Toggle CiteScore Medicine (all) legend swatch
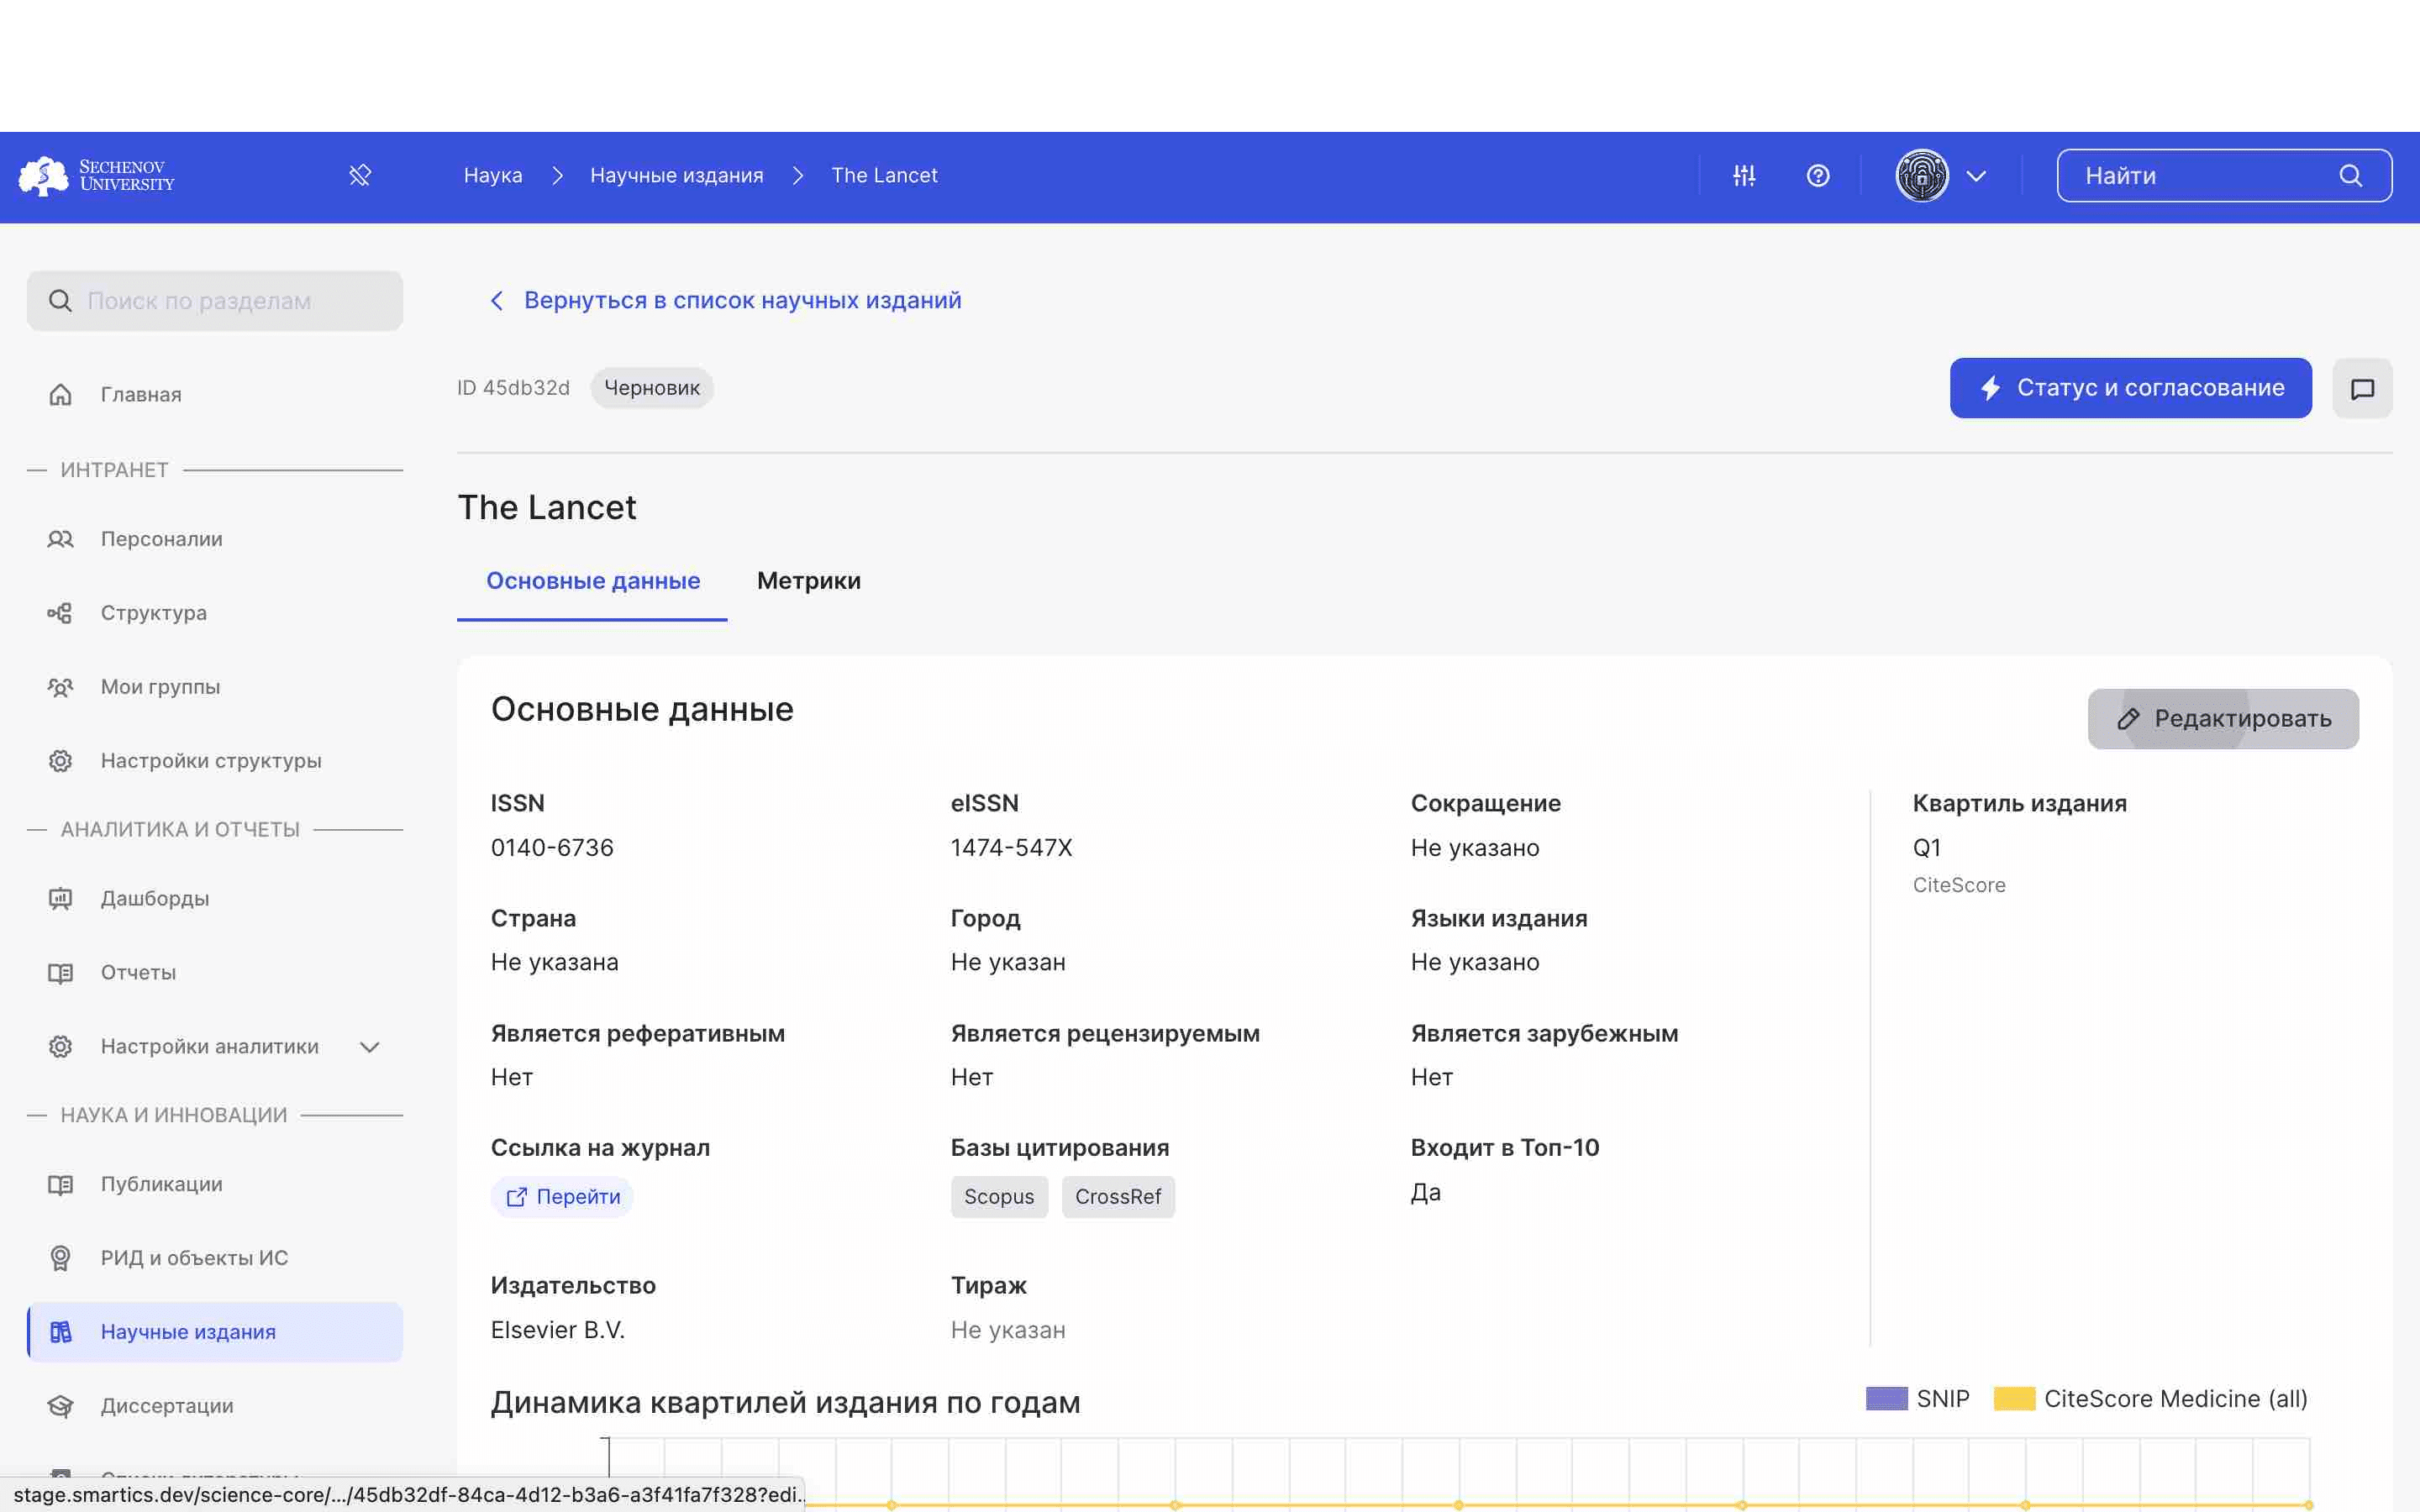This screenshot has width=2420, height=1512. pos(2014,1399)
